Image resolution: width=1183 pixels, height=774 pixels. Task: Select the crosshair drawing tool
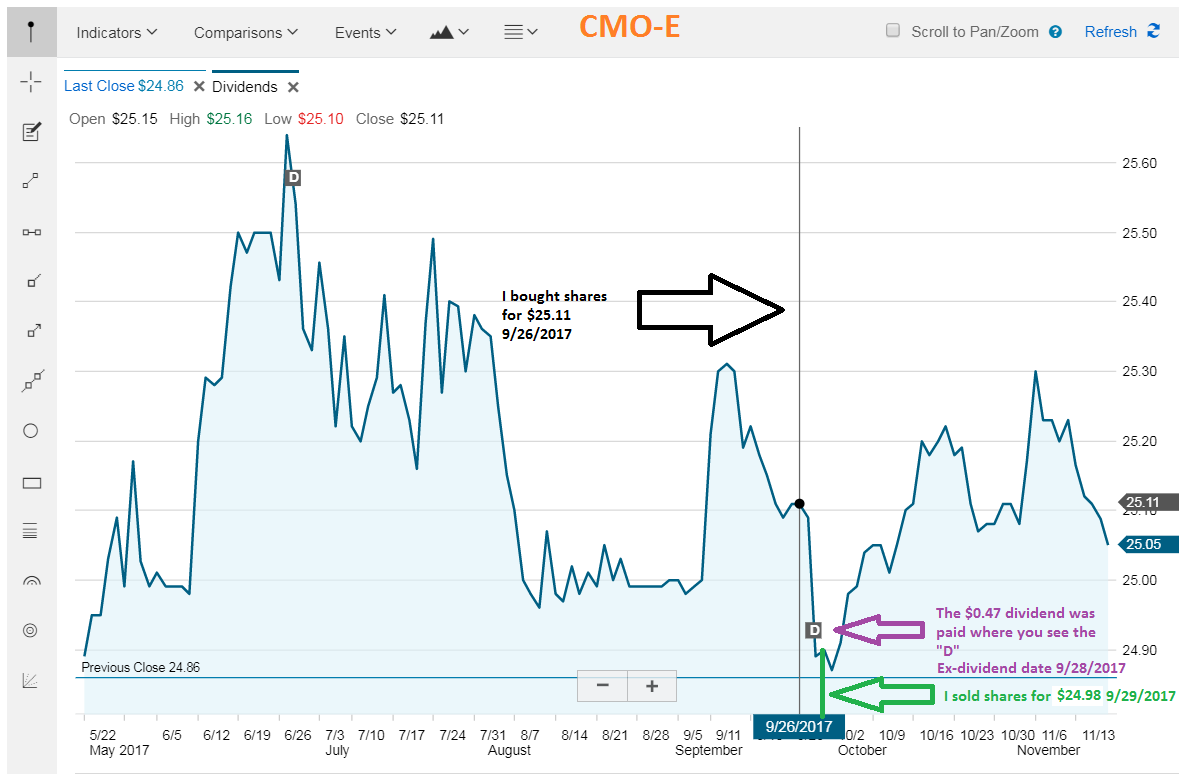coord(31,81)
